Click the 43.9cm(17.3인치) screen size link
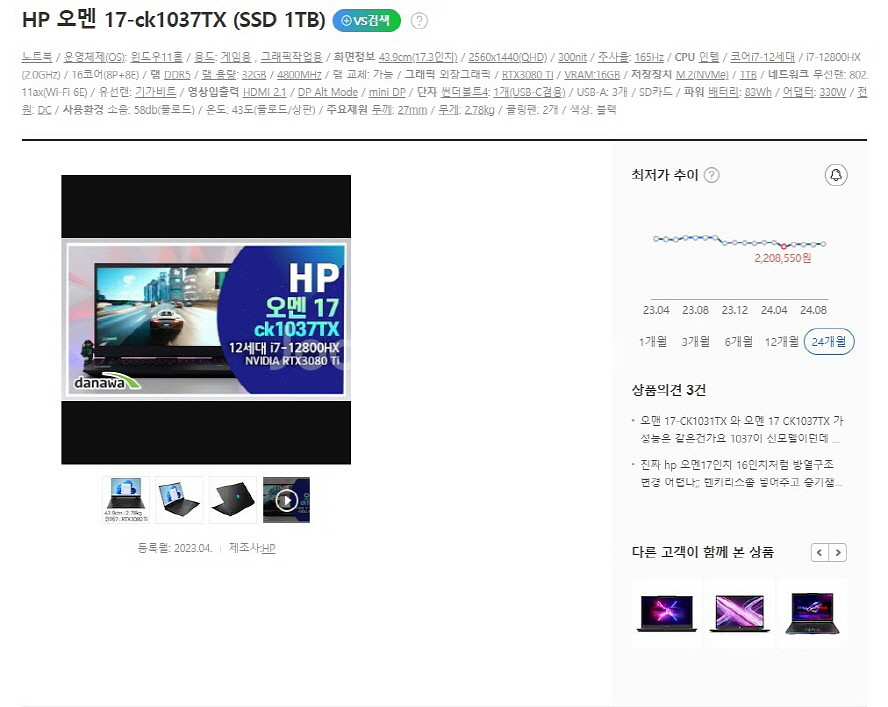The height and width of the screenshot is (707, 888). 418,57
